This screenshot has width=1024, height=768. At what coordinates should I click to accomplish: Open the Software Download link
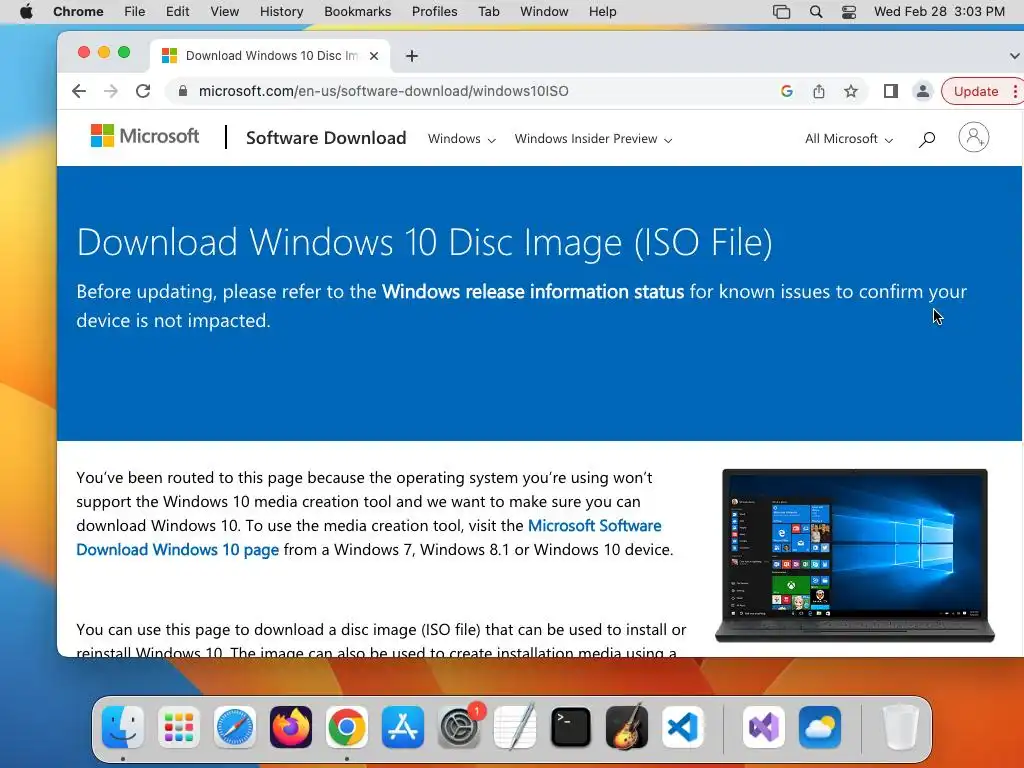[326, 138]
